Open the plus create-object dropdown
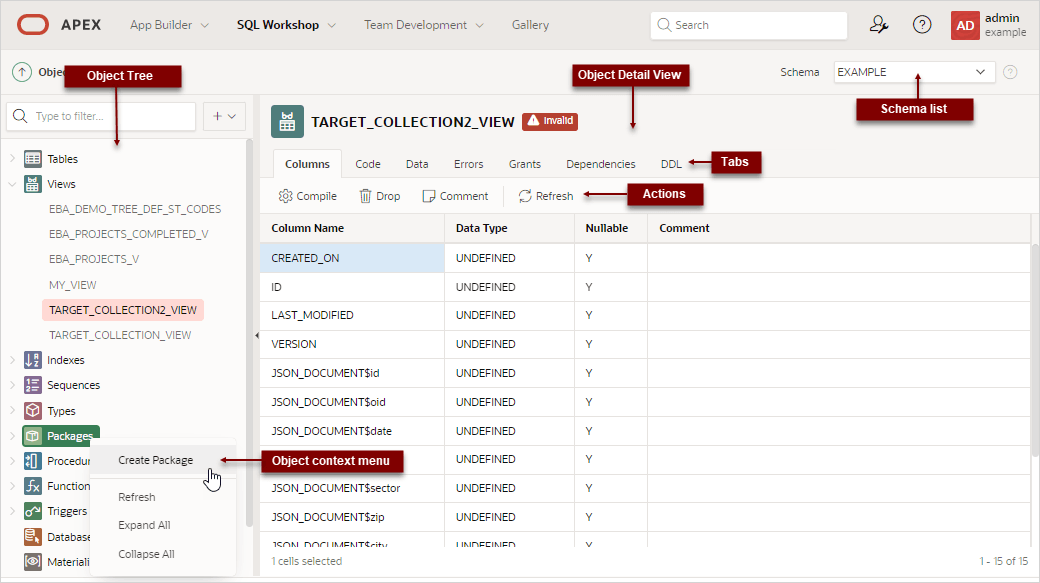The image size is (1040, 583). pos(224,116)
